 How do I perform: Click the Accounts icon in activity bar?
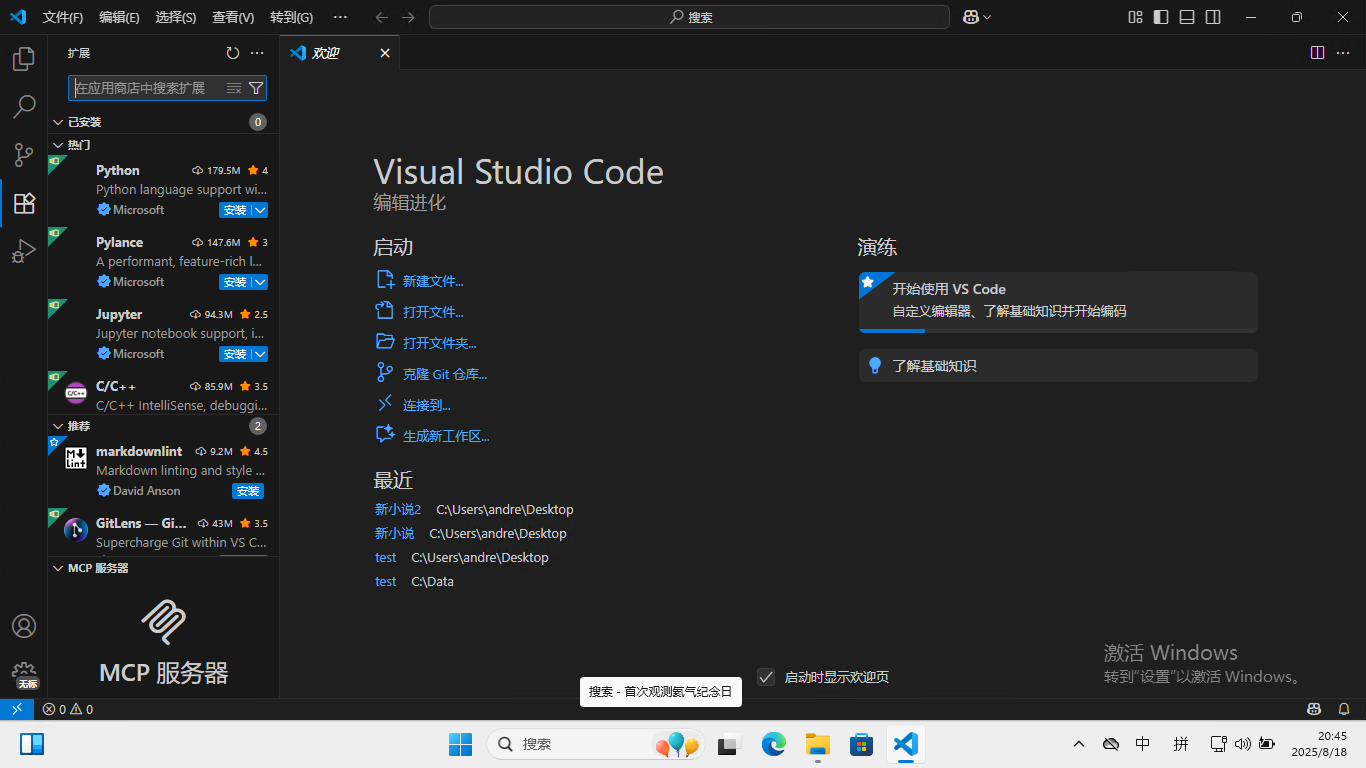[24, 626]
